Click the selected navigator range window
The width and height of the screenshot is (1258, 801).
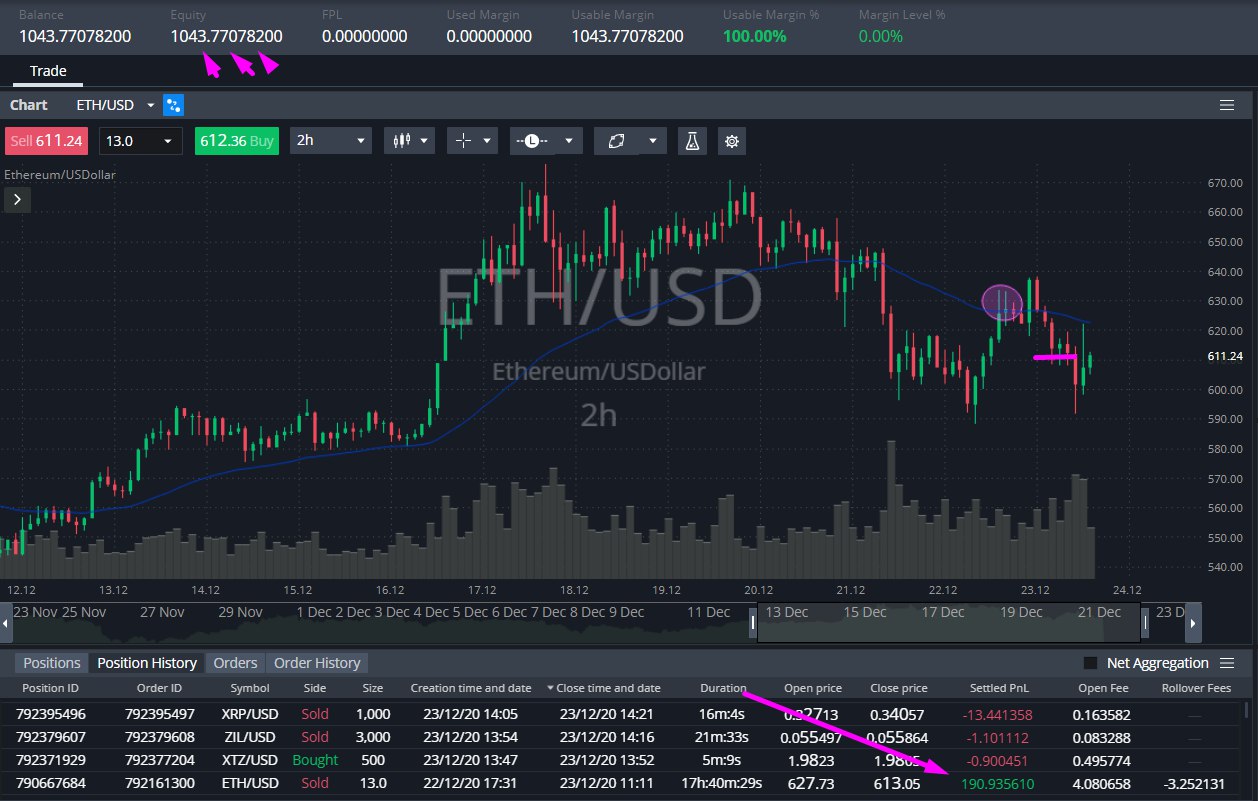(x=950, y=623)
